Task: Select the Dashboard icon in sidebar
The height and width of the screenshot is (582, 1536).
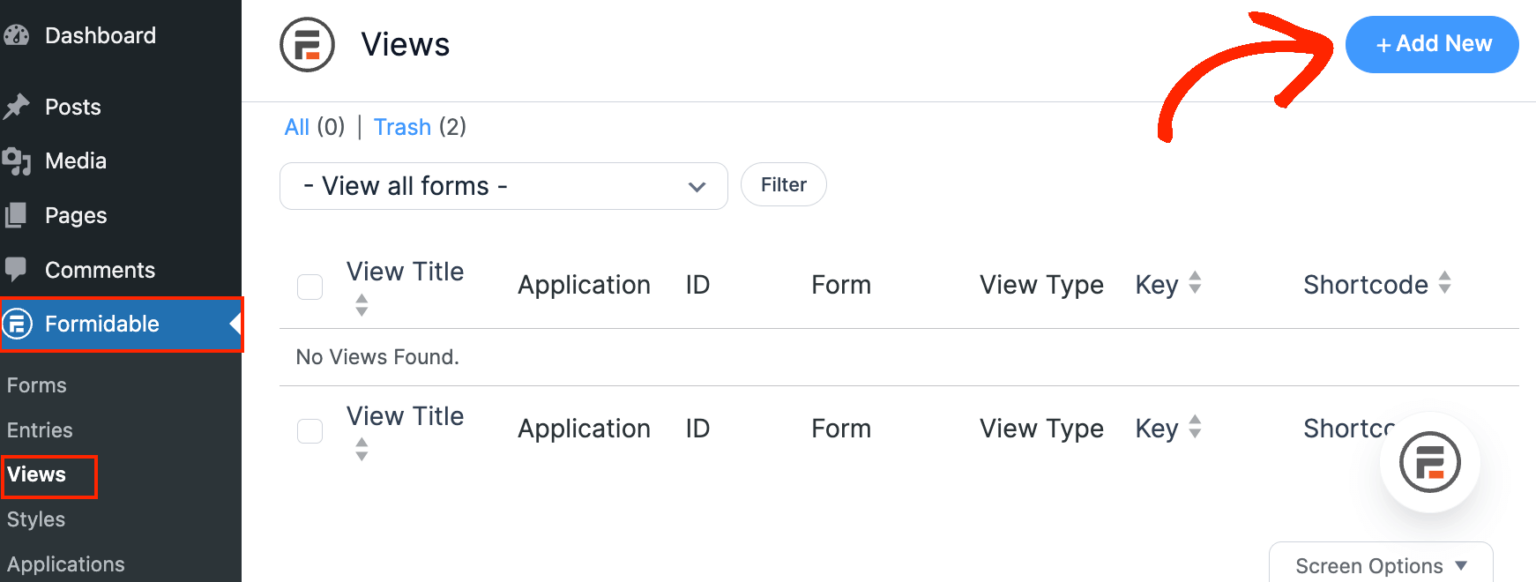Action: [x=17, y=34]
